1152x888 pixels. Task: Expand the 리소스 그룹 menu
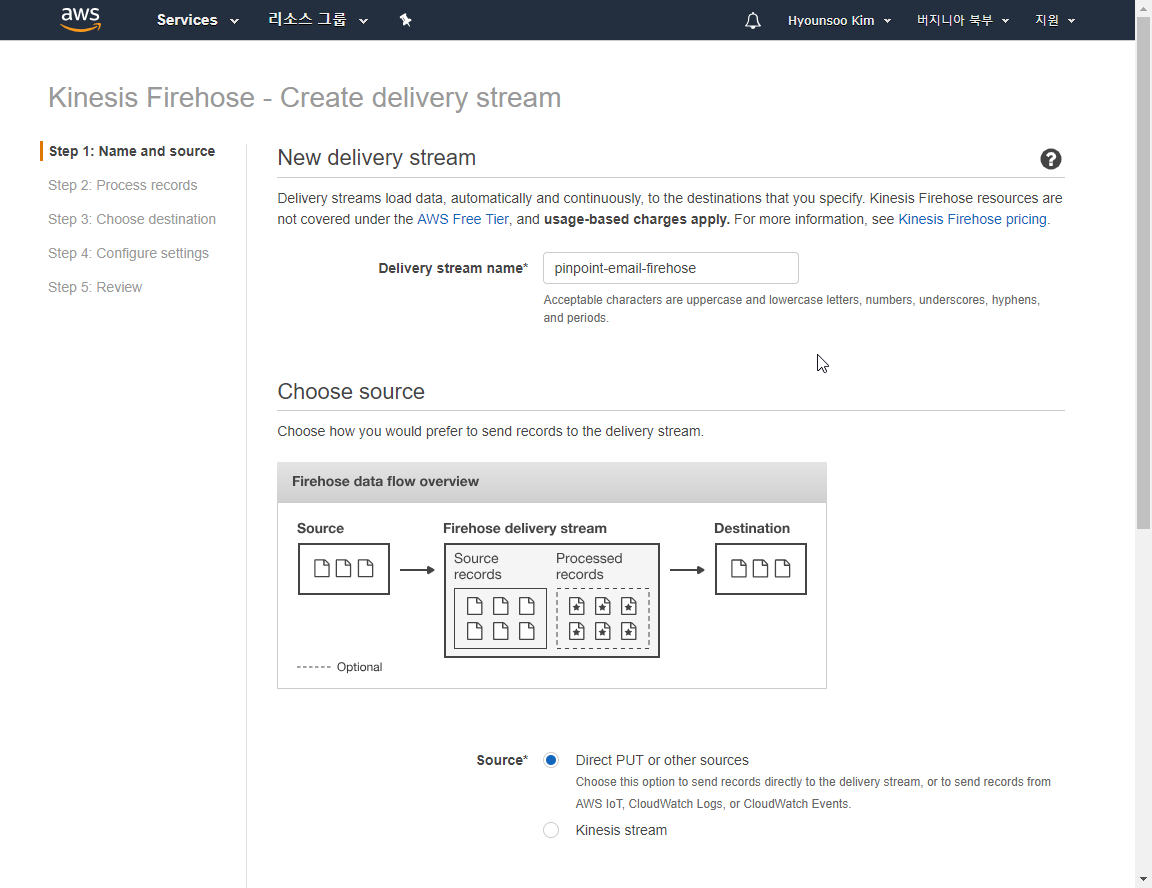(318, 21)
